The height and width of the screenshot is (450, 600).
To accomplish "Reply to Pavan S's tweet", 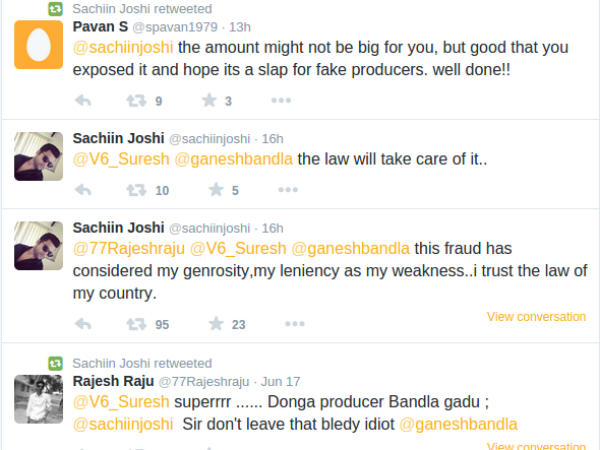I will 84,100.
